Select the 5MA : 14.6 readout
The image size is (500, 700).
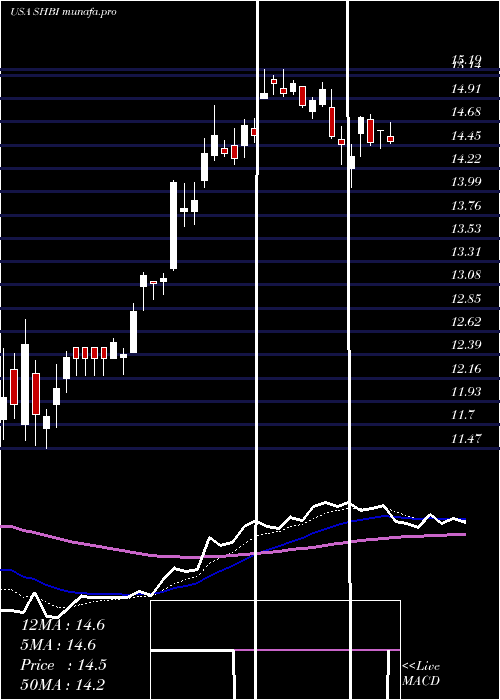coord(58,645)
